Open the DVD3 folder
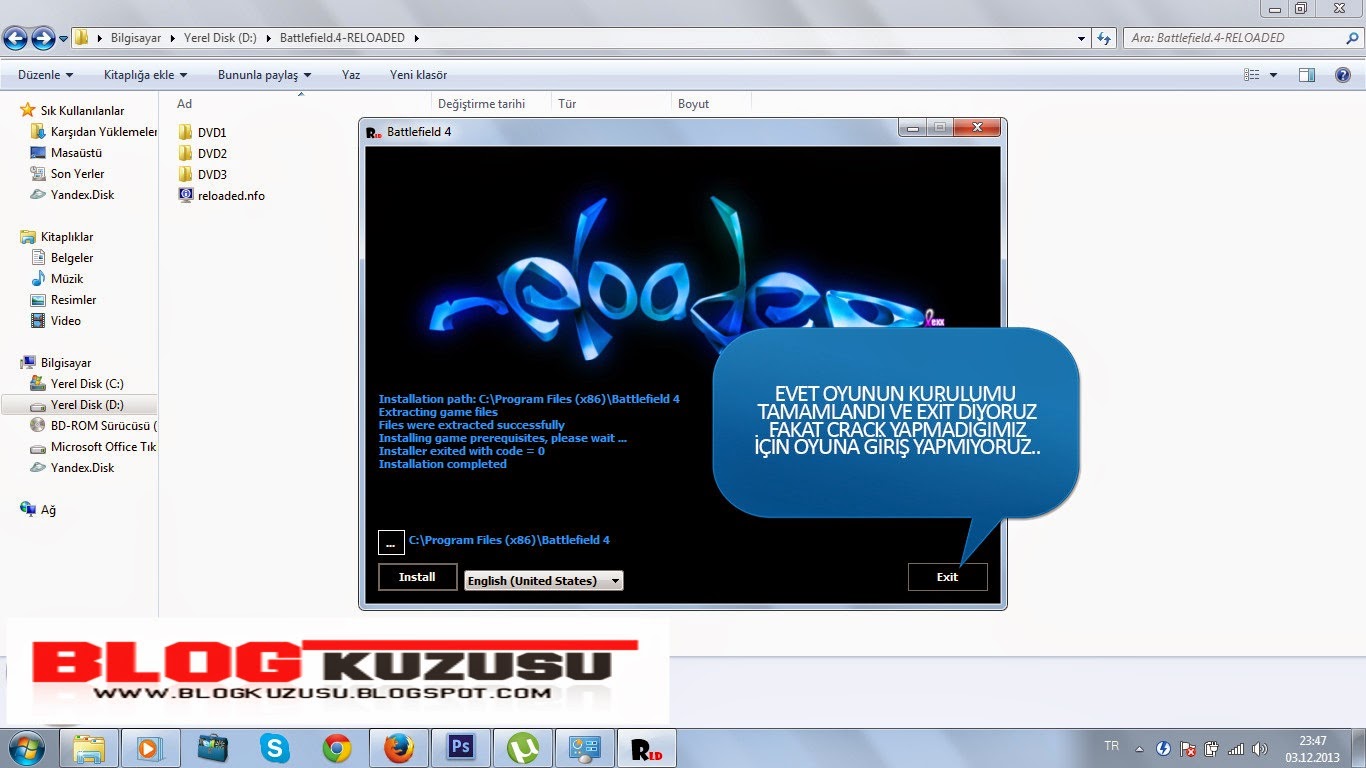Viewport: 1366px width, 768px height. (x=202, y=174)
